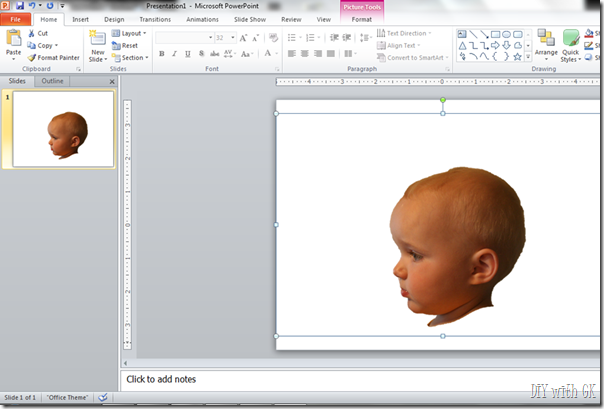Open the Layout dropdown

pyautogui.click(x=129, y=34)
